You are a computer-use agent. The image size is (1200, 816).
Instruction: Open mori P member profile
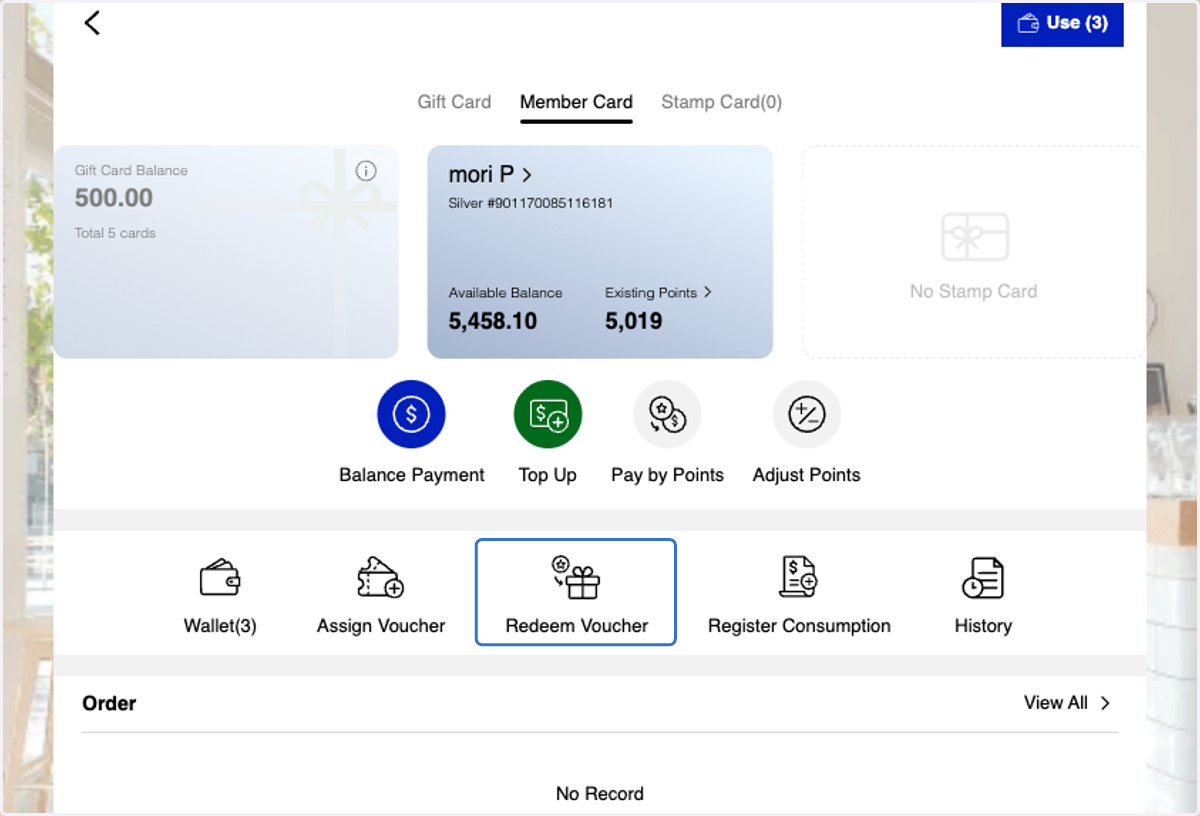(490, 175)
